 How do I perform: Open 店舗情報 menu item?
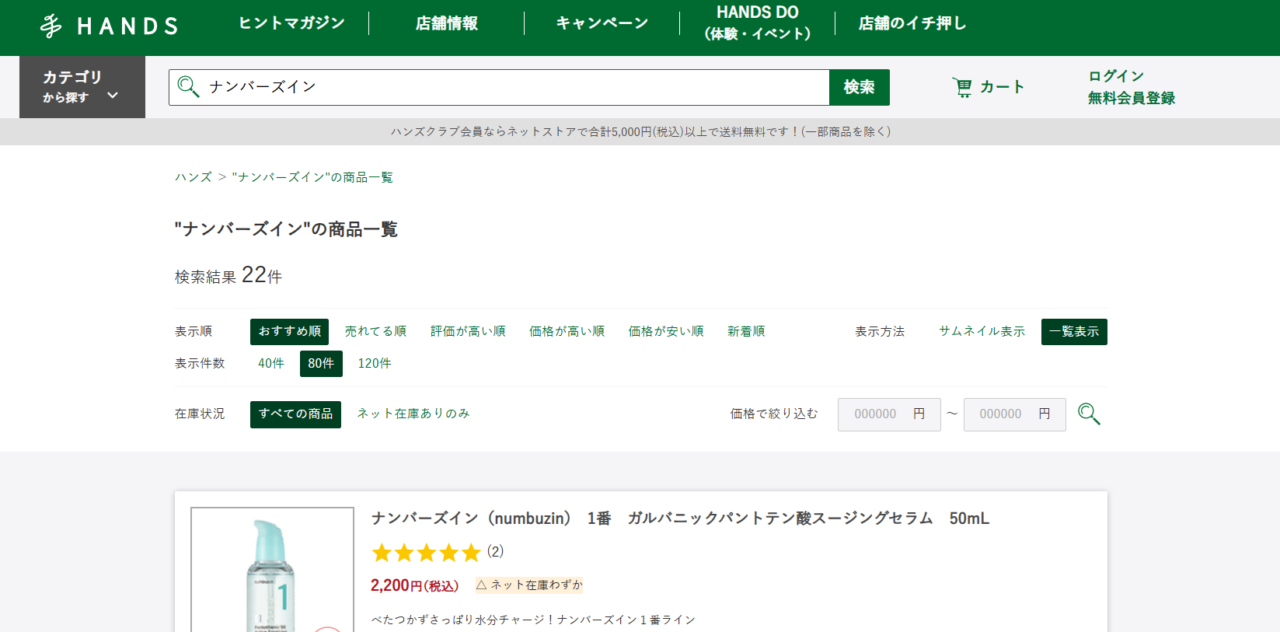(446, 23)
